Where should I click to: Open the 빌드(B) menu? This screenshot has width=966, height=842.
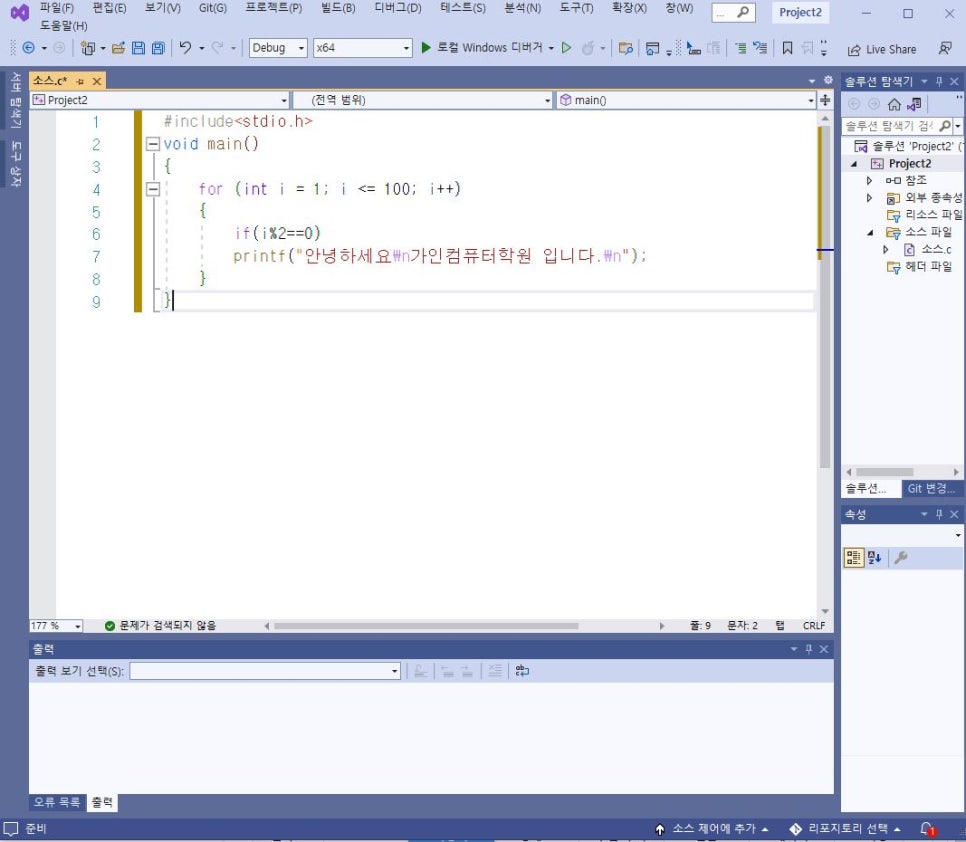click(338, 8)
